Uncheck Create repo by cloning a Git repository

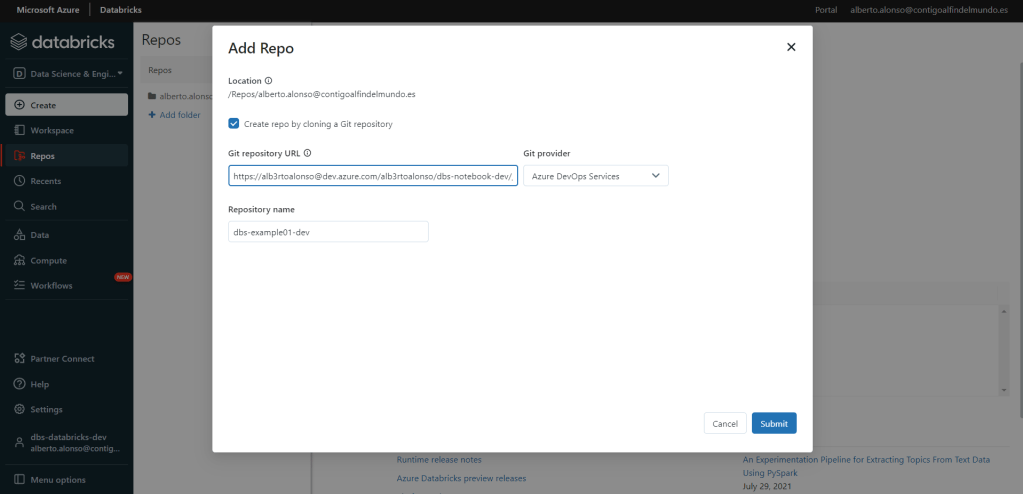coord(234,124)
